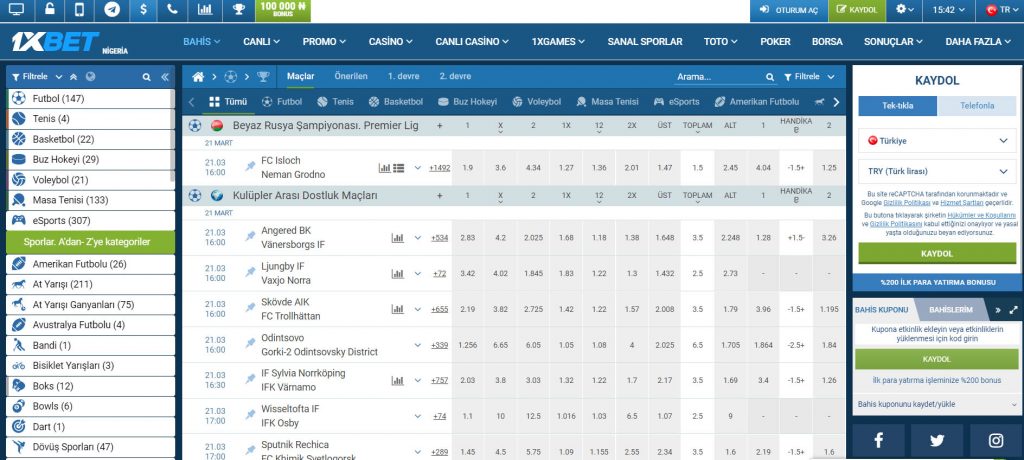Open +757 markets for IF Sylvia Norrköping

point(440,380)
